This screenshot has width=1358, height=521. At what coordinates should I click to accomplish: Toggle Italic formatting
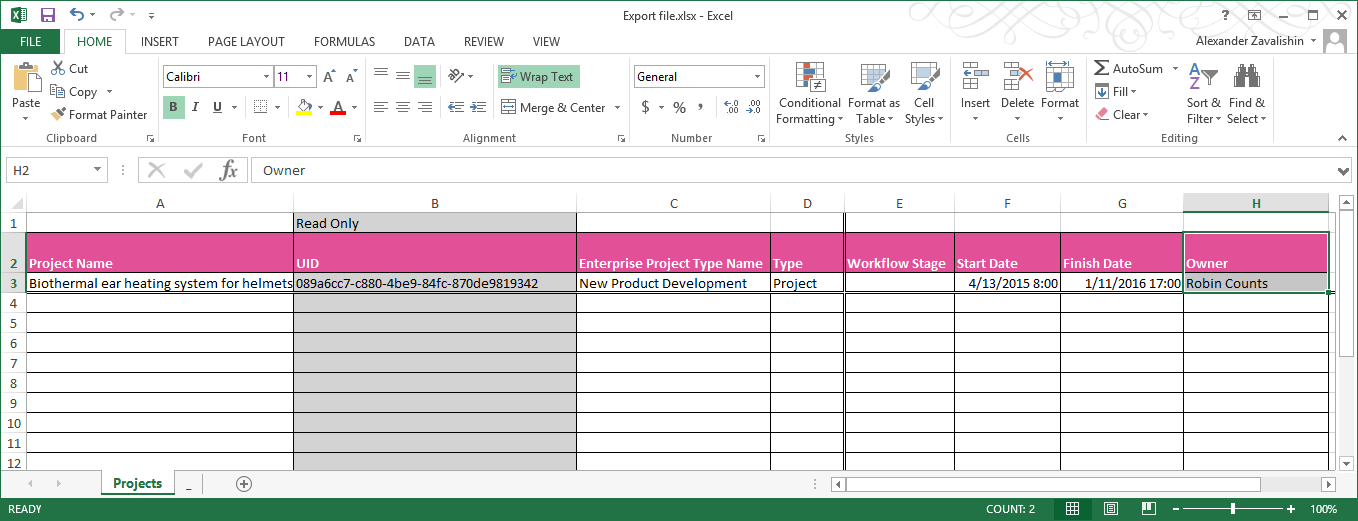click(x=195, y=108)
